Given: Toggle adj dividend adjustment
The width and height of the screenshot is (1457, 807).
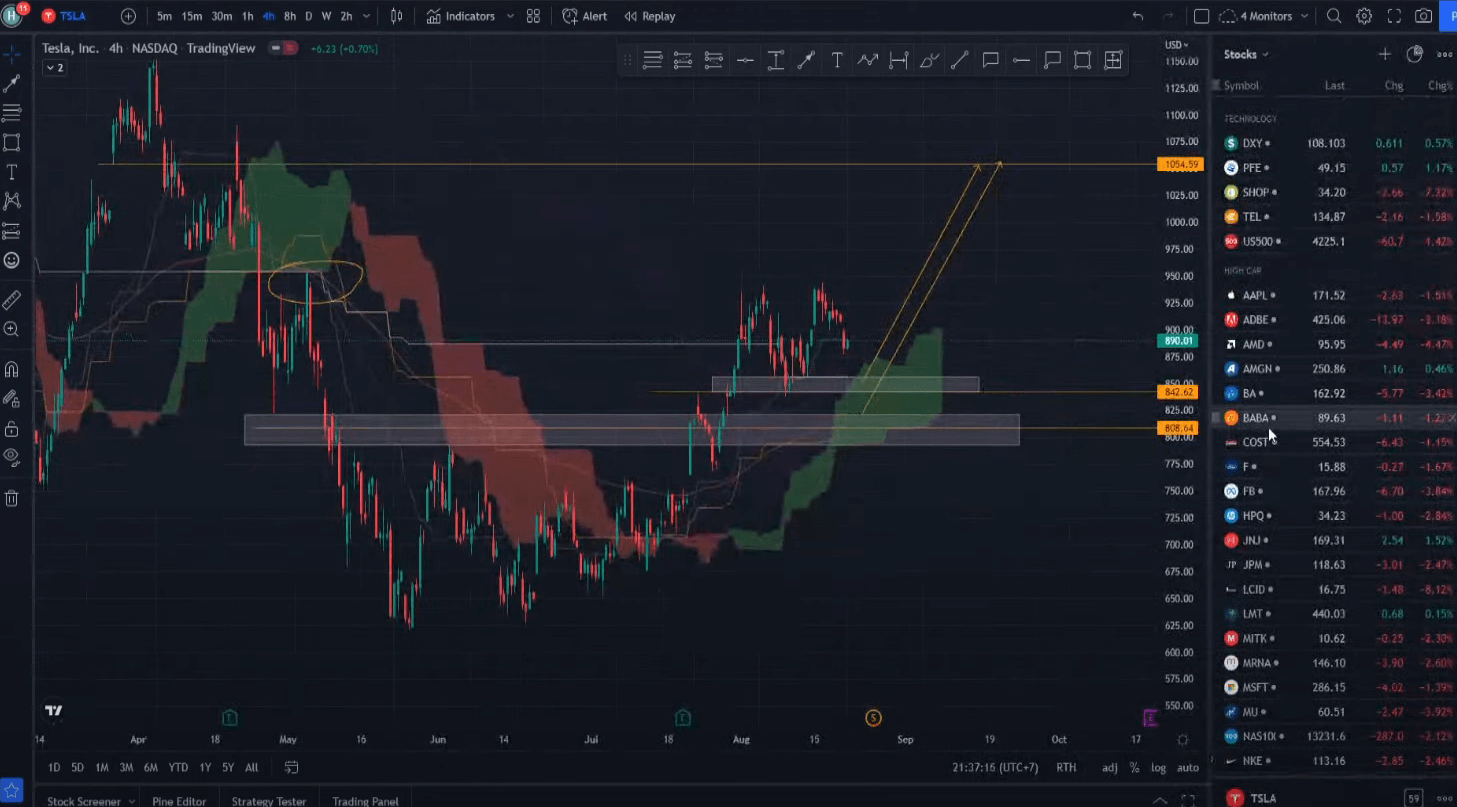Looking at the screenshot, I should click(x=1110, y=767).
